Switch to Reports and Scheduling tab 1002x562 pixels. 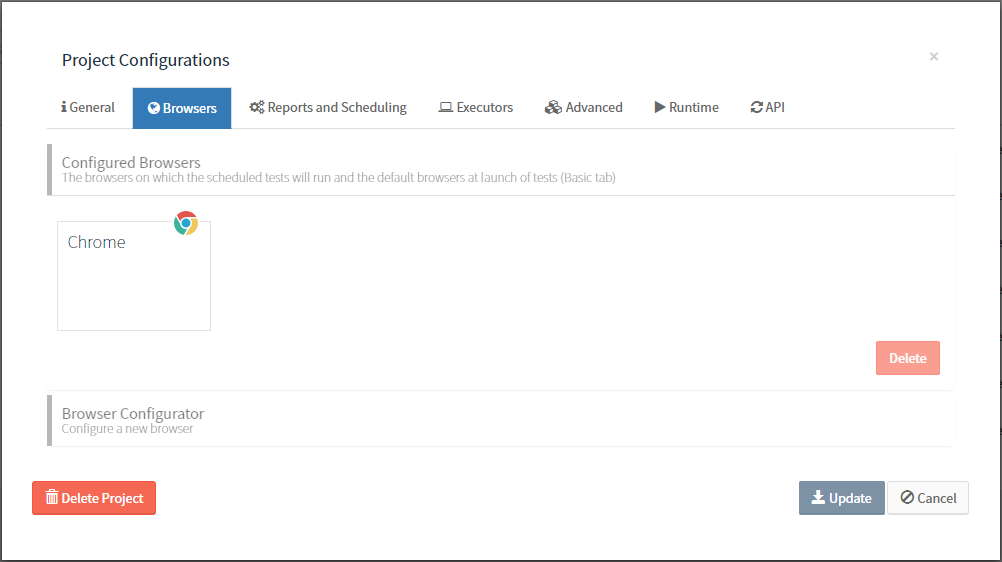(x=328, y=107)
